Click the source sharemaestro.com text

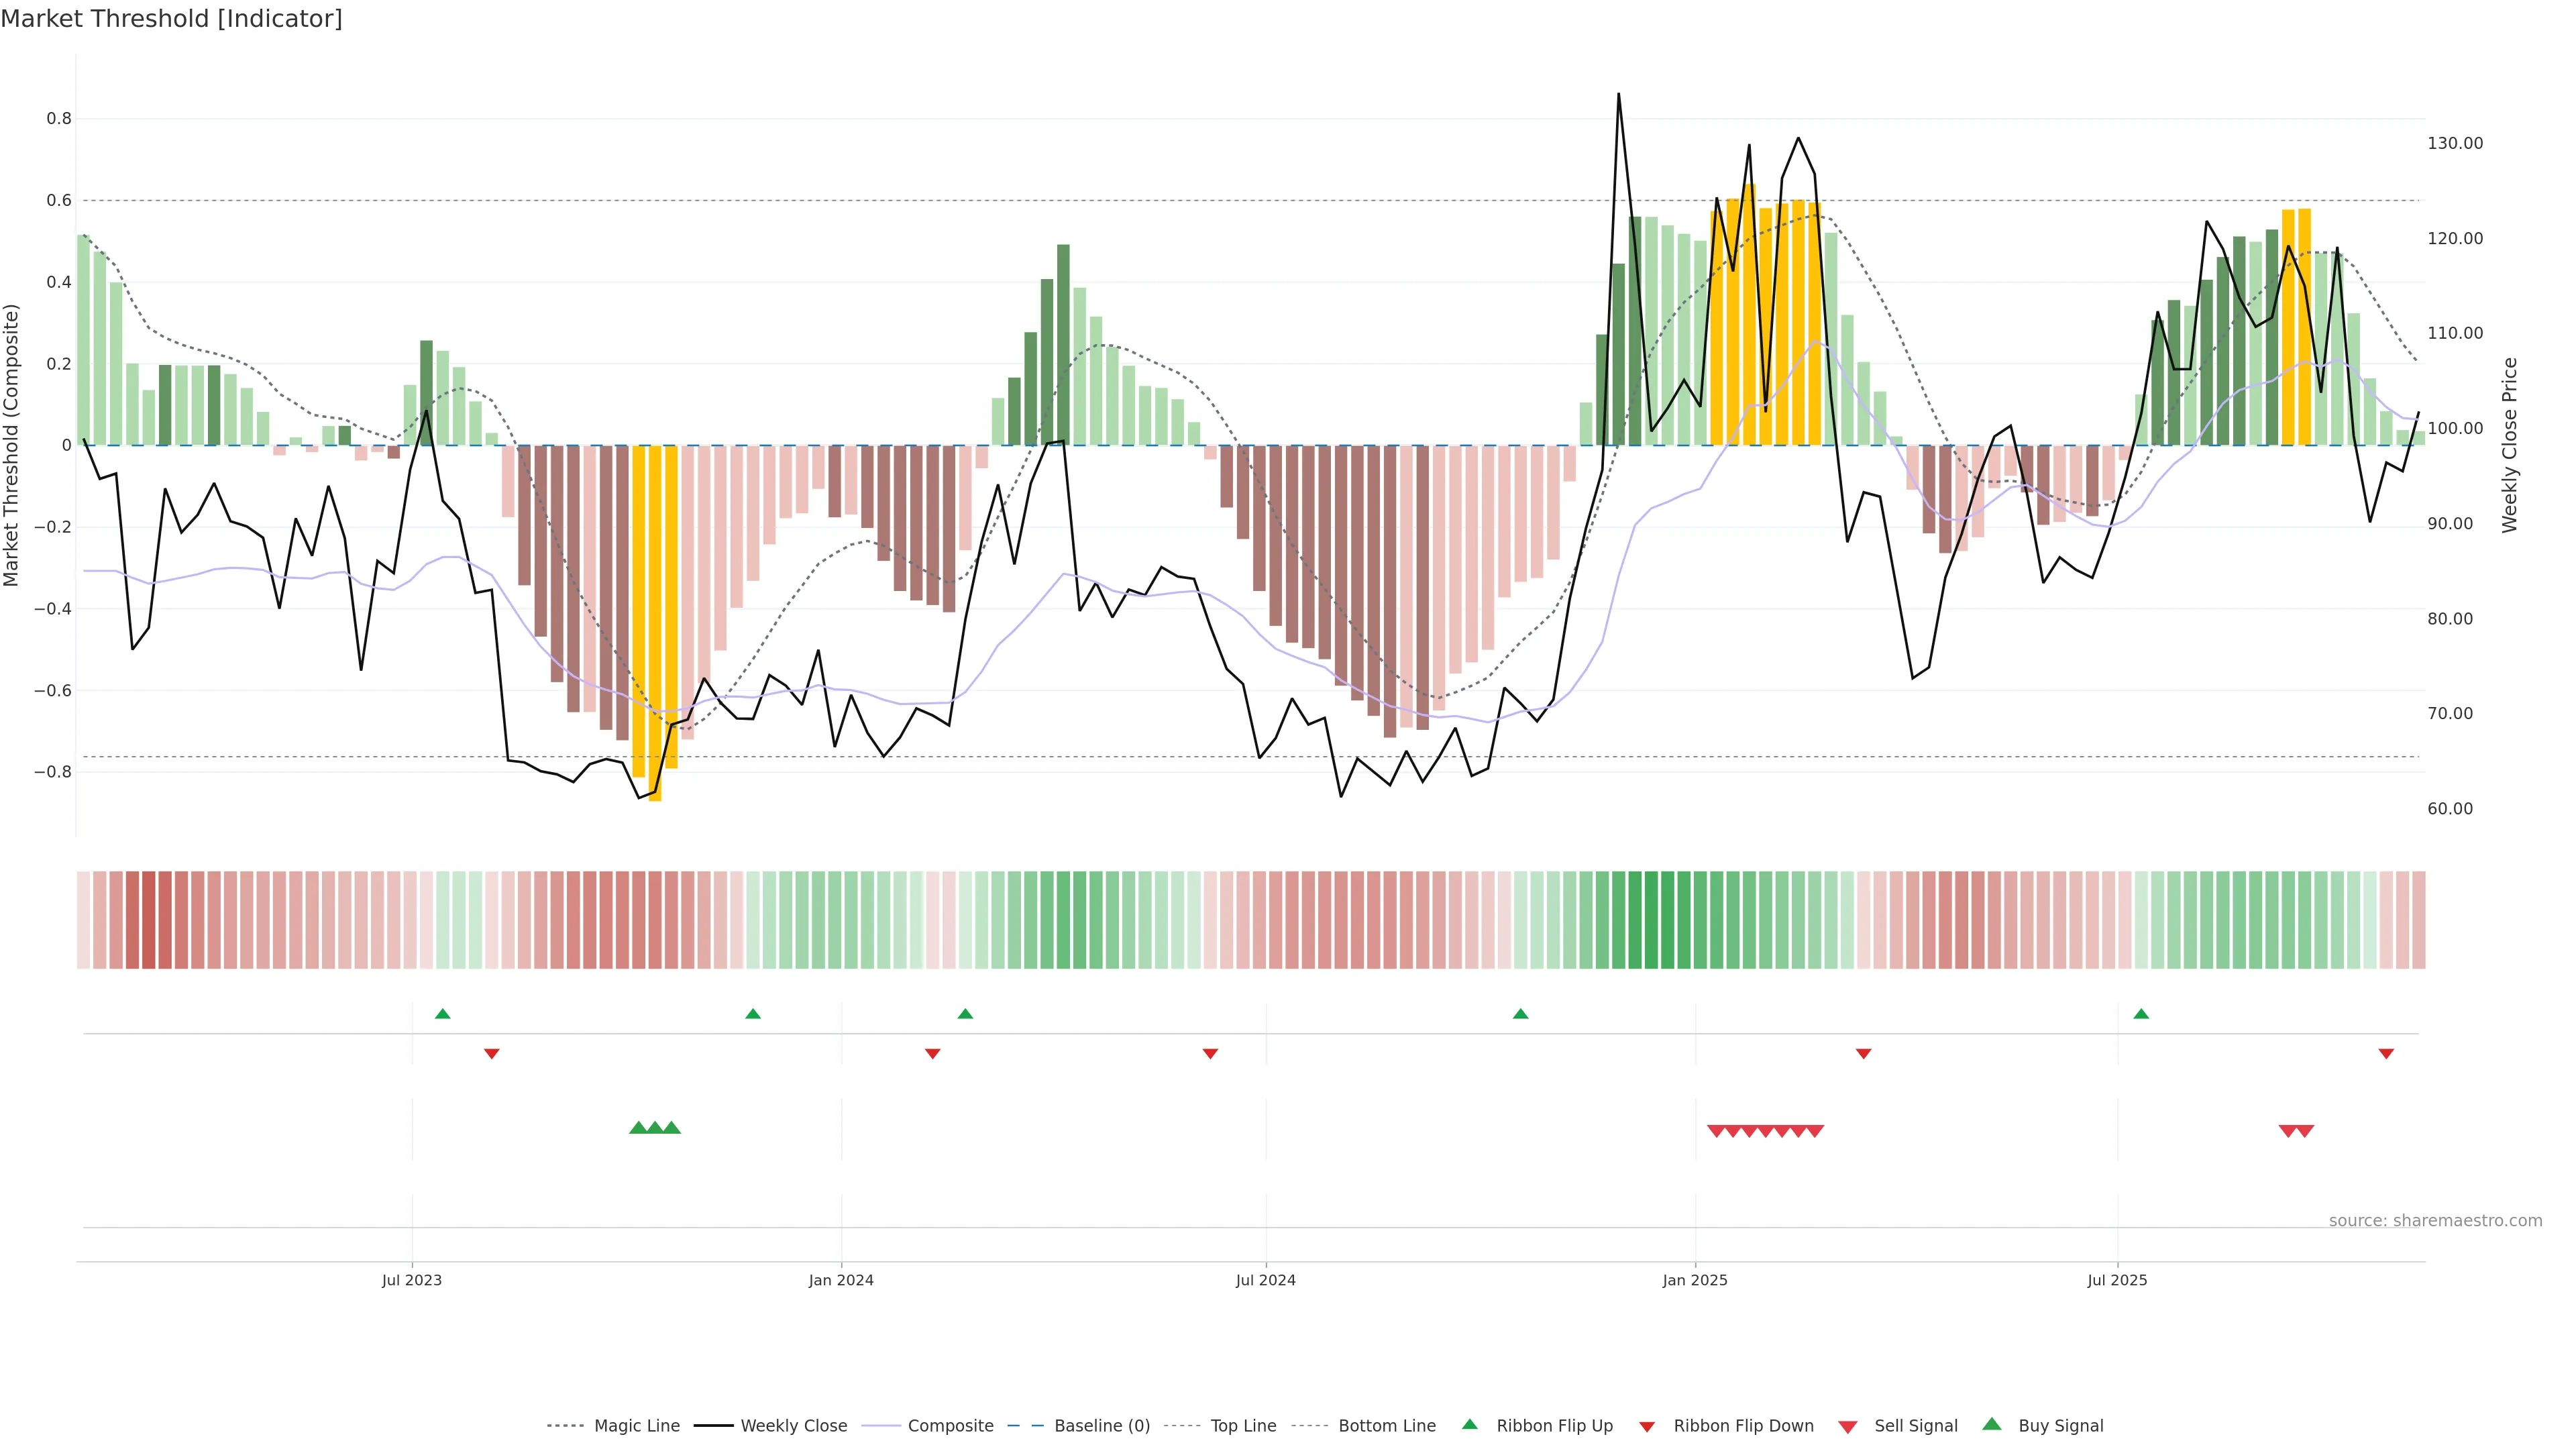click(2435, 1221)
